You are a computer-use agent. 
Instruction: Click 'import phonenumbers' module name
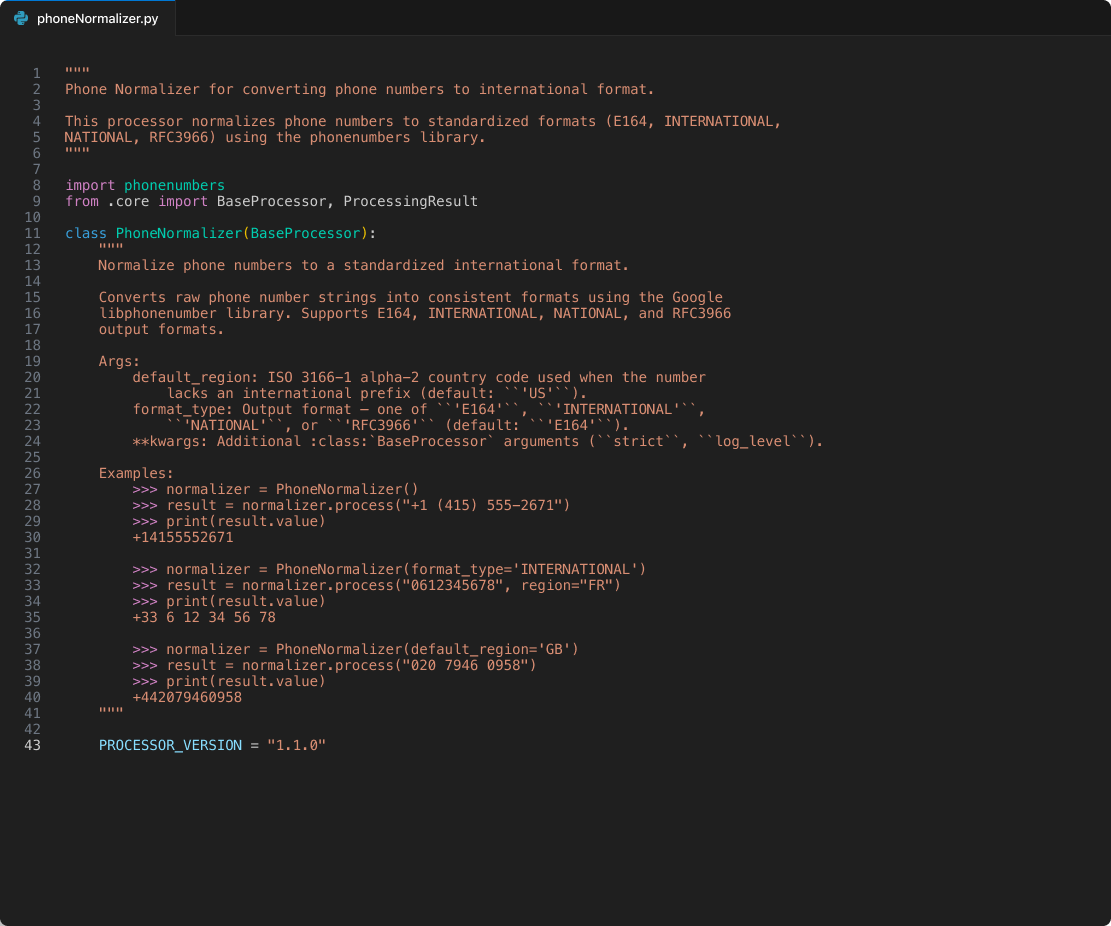[174, 185]
